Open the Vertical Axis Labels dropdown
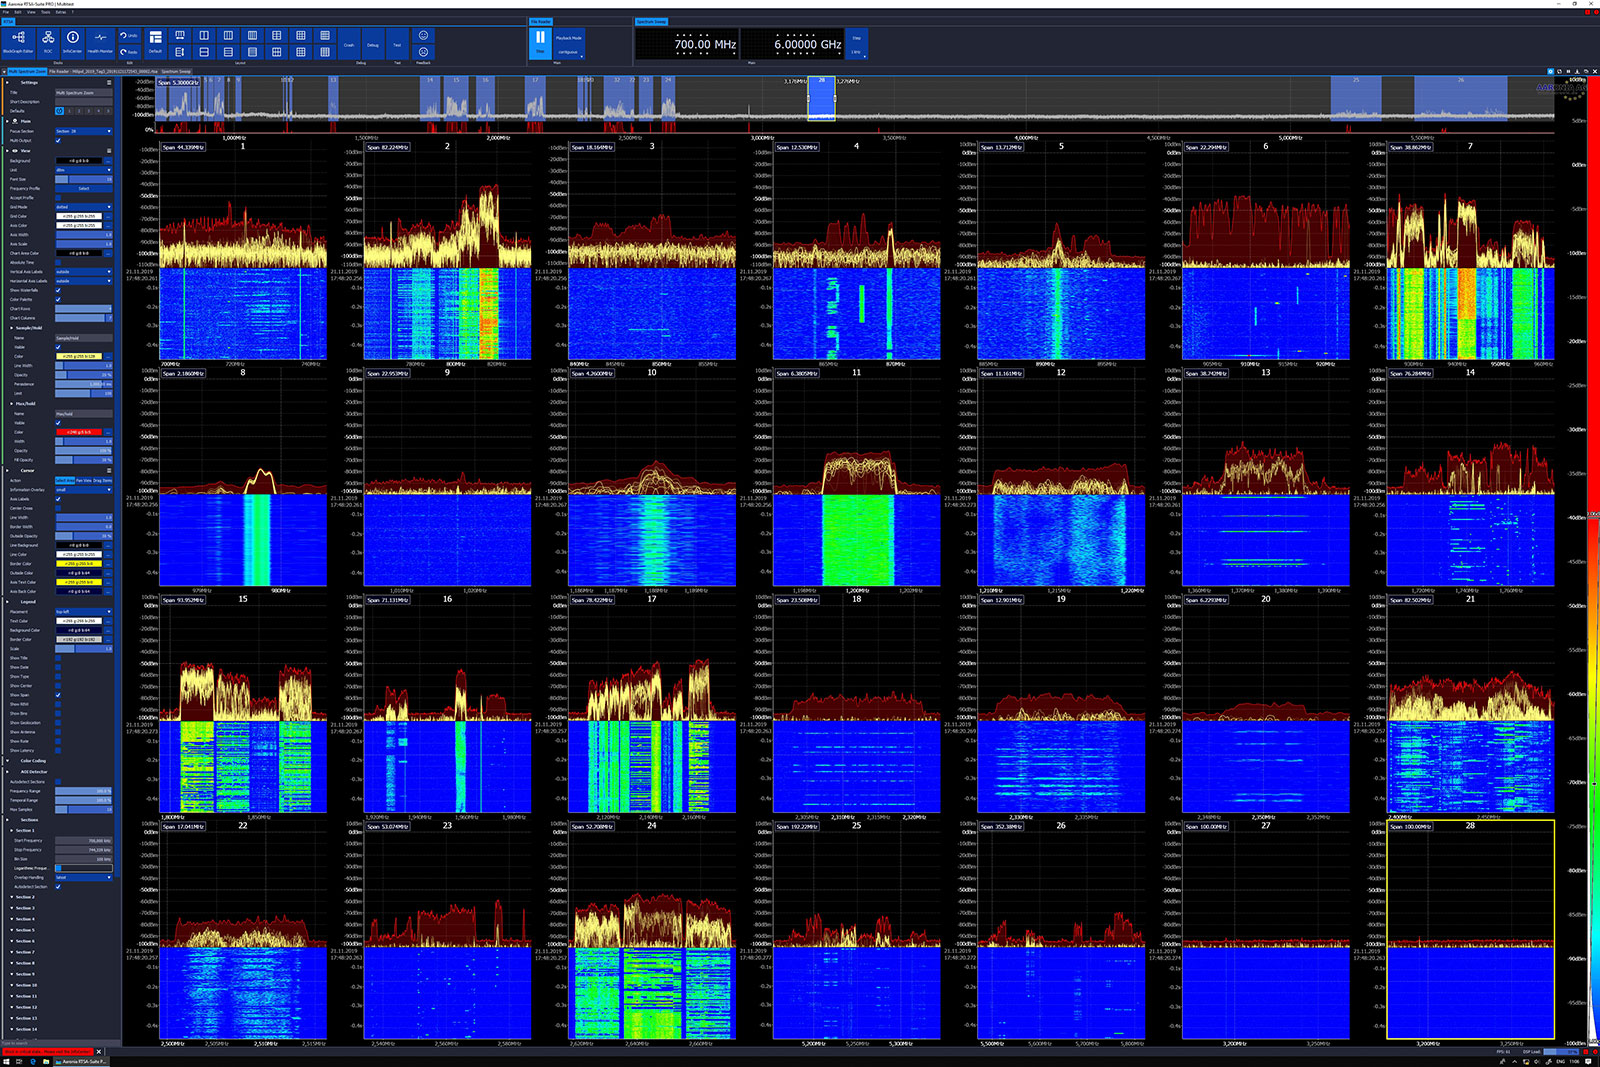Viewport: 1600px width, 1067px height. [x=84, y=271]
